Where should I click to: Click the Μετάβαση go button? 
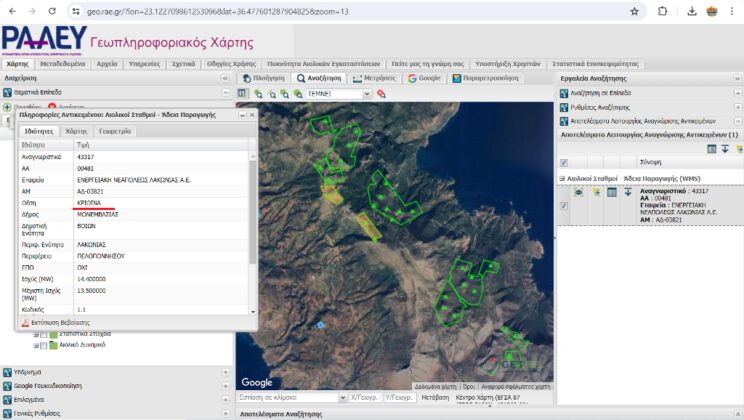[x=435, y=398]
